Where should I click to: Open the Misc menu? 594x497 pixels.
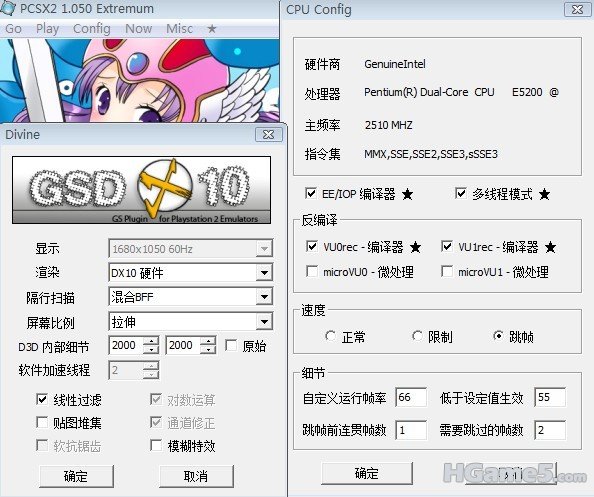[x=179, y=29]
